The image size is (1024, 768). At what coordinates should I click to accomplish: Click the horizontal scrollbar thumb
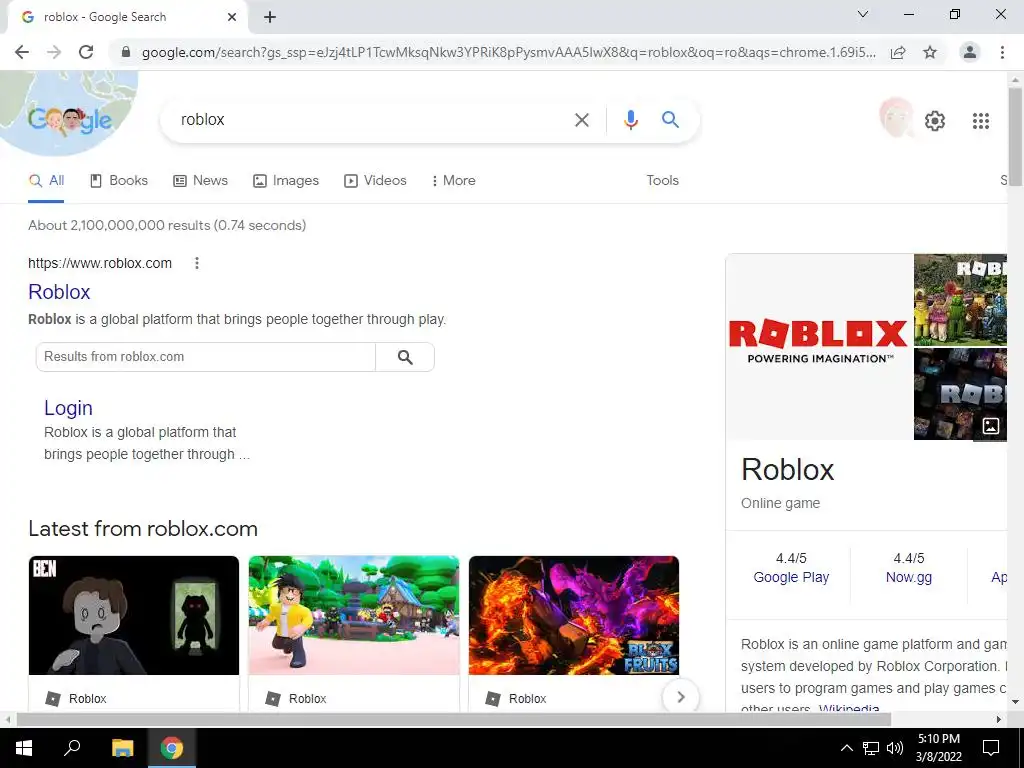(454, 720)
